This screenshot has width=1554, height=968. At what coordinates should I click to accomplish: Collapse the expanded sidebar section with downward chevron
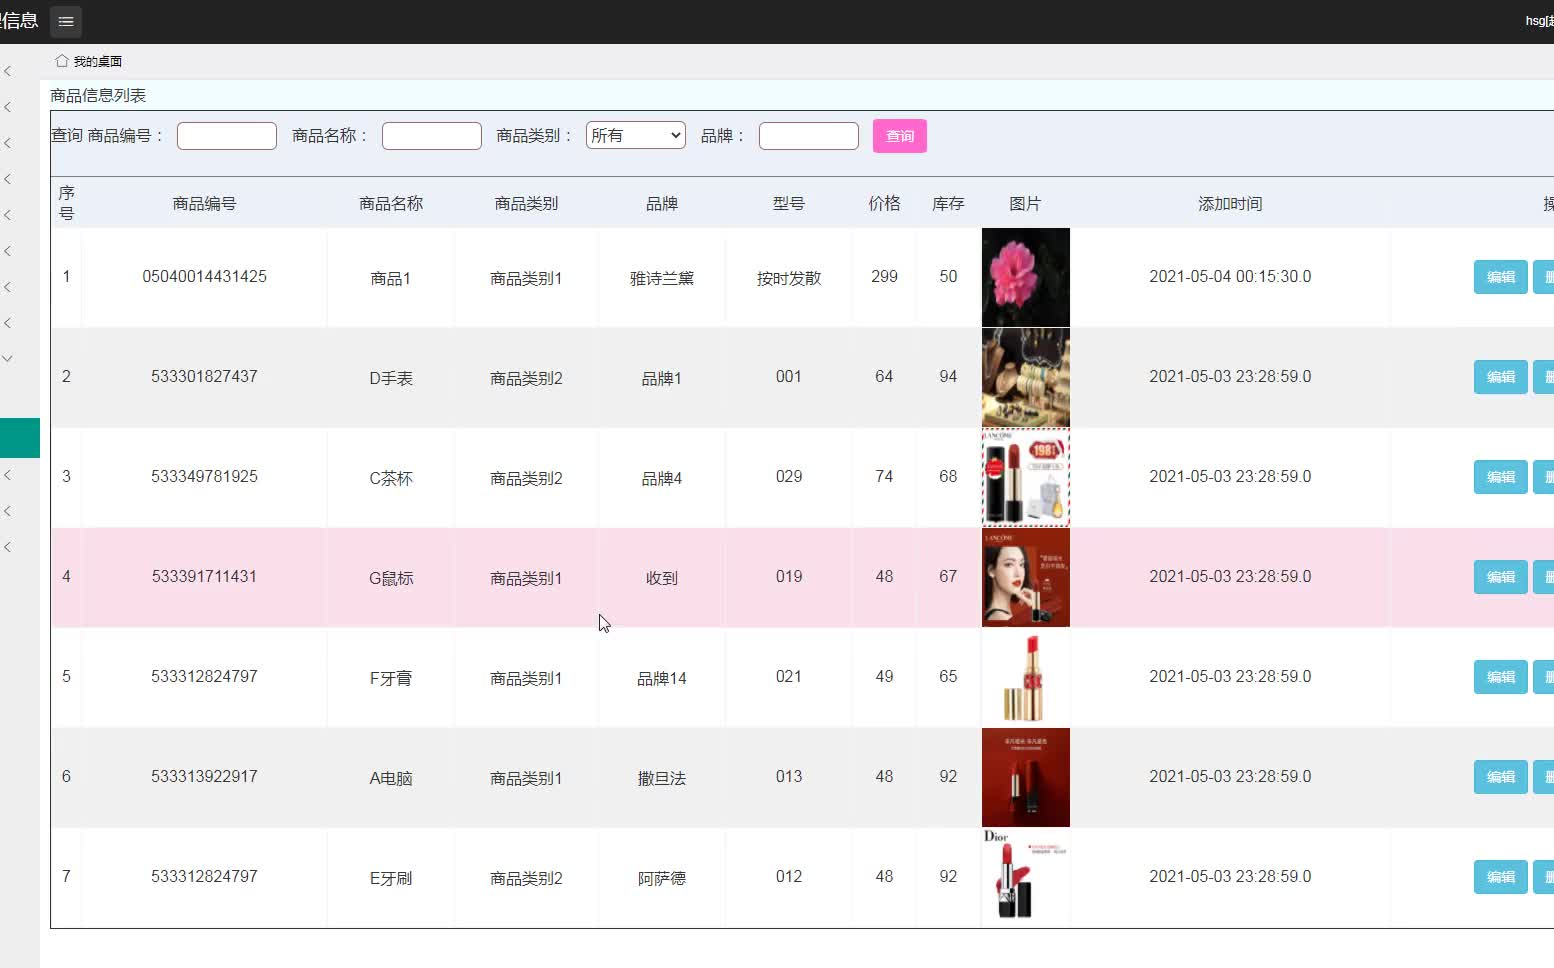point(8,358)
